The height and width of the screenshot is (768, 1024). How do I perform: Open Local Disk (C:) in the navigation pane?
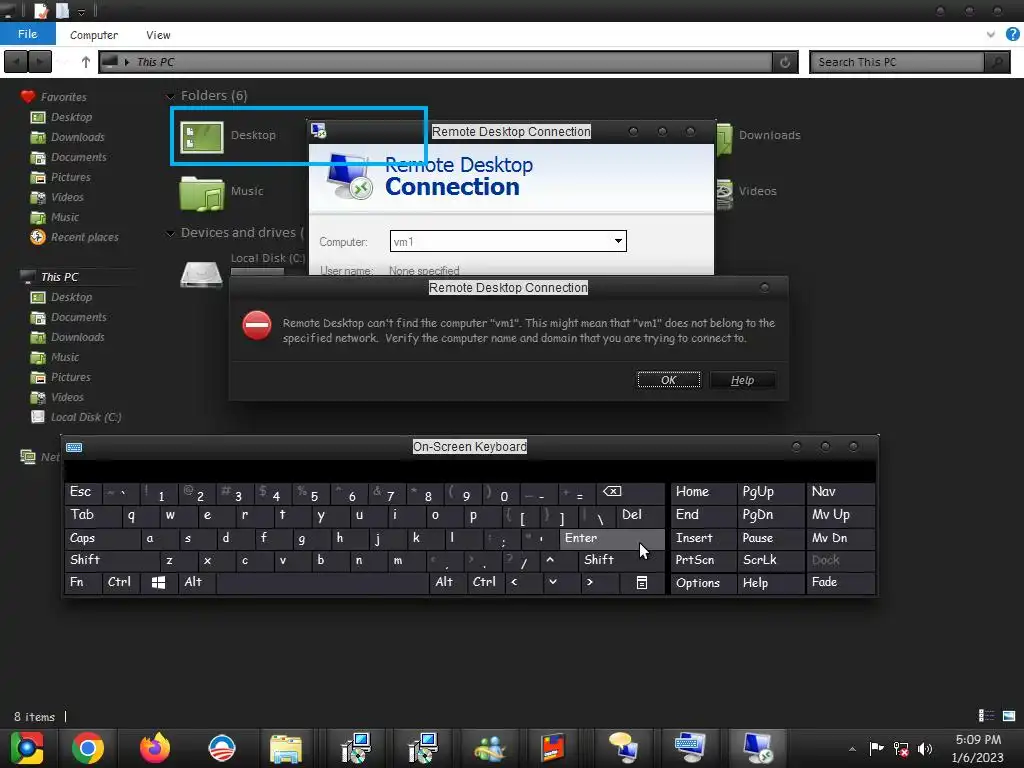tap(86, 417)
